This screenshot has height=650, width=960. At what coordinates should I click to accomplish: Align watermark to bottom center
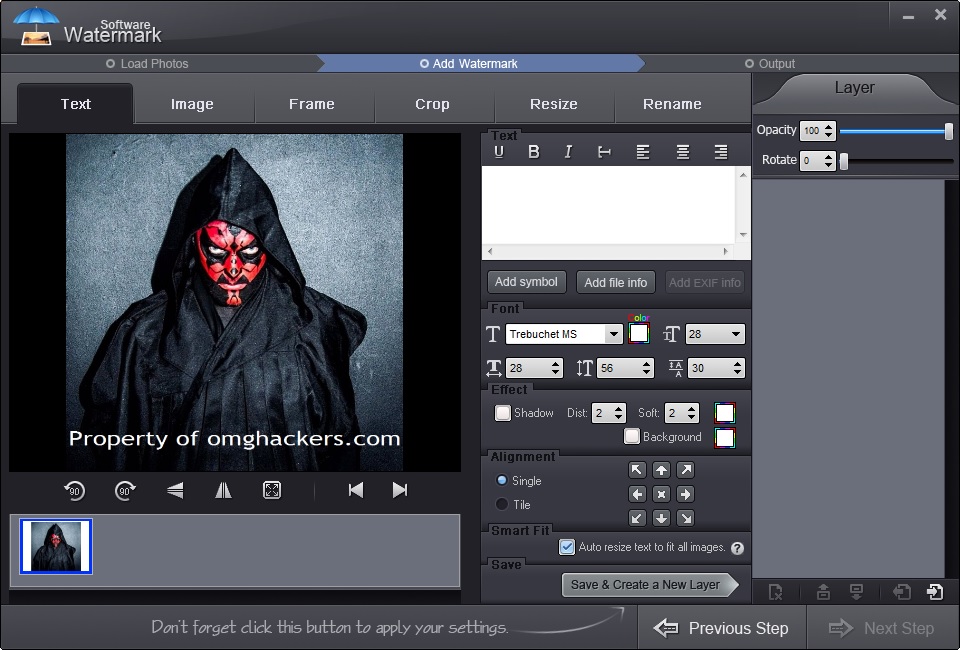click(661, 518)
